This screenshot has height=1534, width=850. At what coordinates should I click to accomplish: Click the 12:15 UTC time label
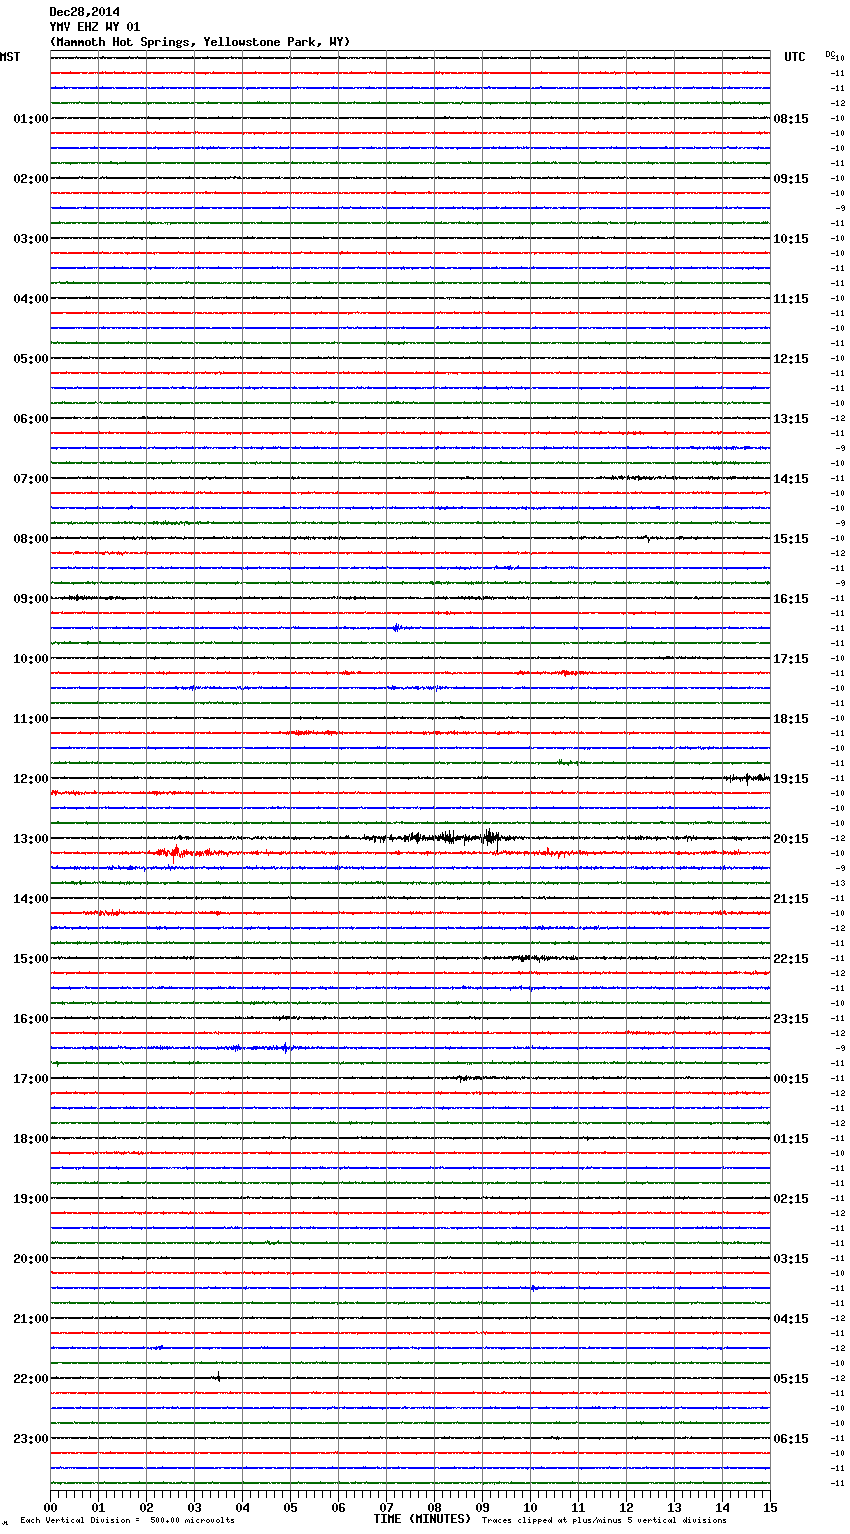pyautogui.click(x=791, y=359)
